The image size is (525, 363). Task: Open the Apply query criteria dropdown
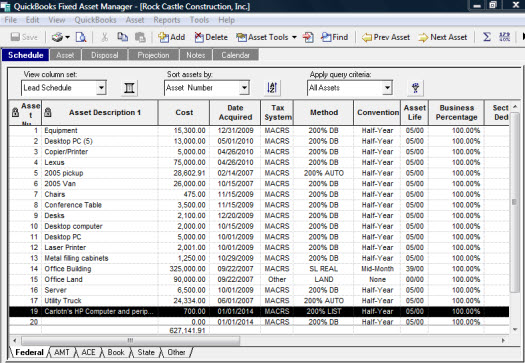point(387,88)
